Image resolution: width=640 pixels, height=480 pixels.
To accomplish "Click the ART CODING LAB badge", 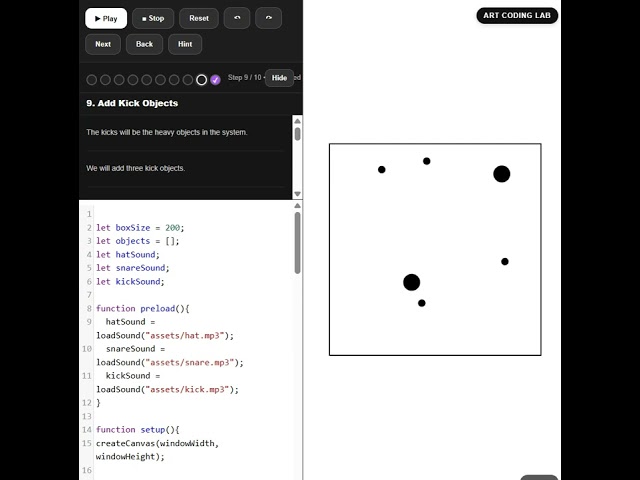I will tap(517, 16).
